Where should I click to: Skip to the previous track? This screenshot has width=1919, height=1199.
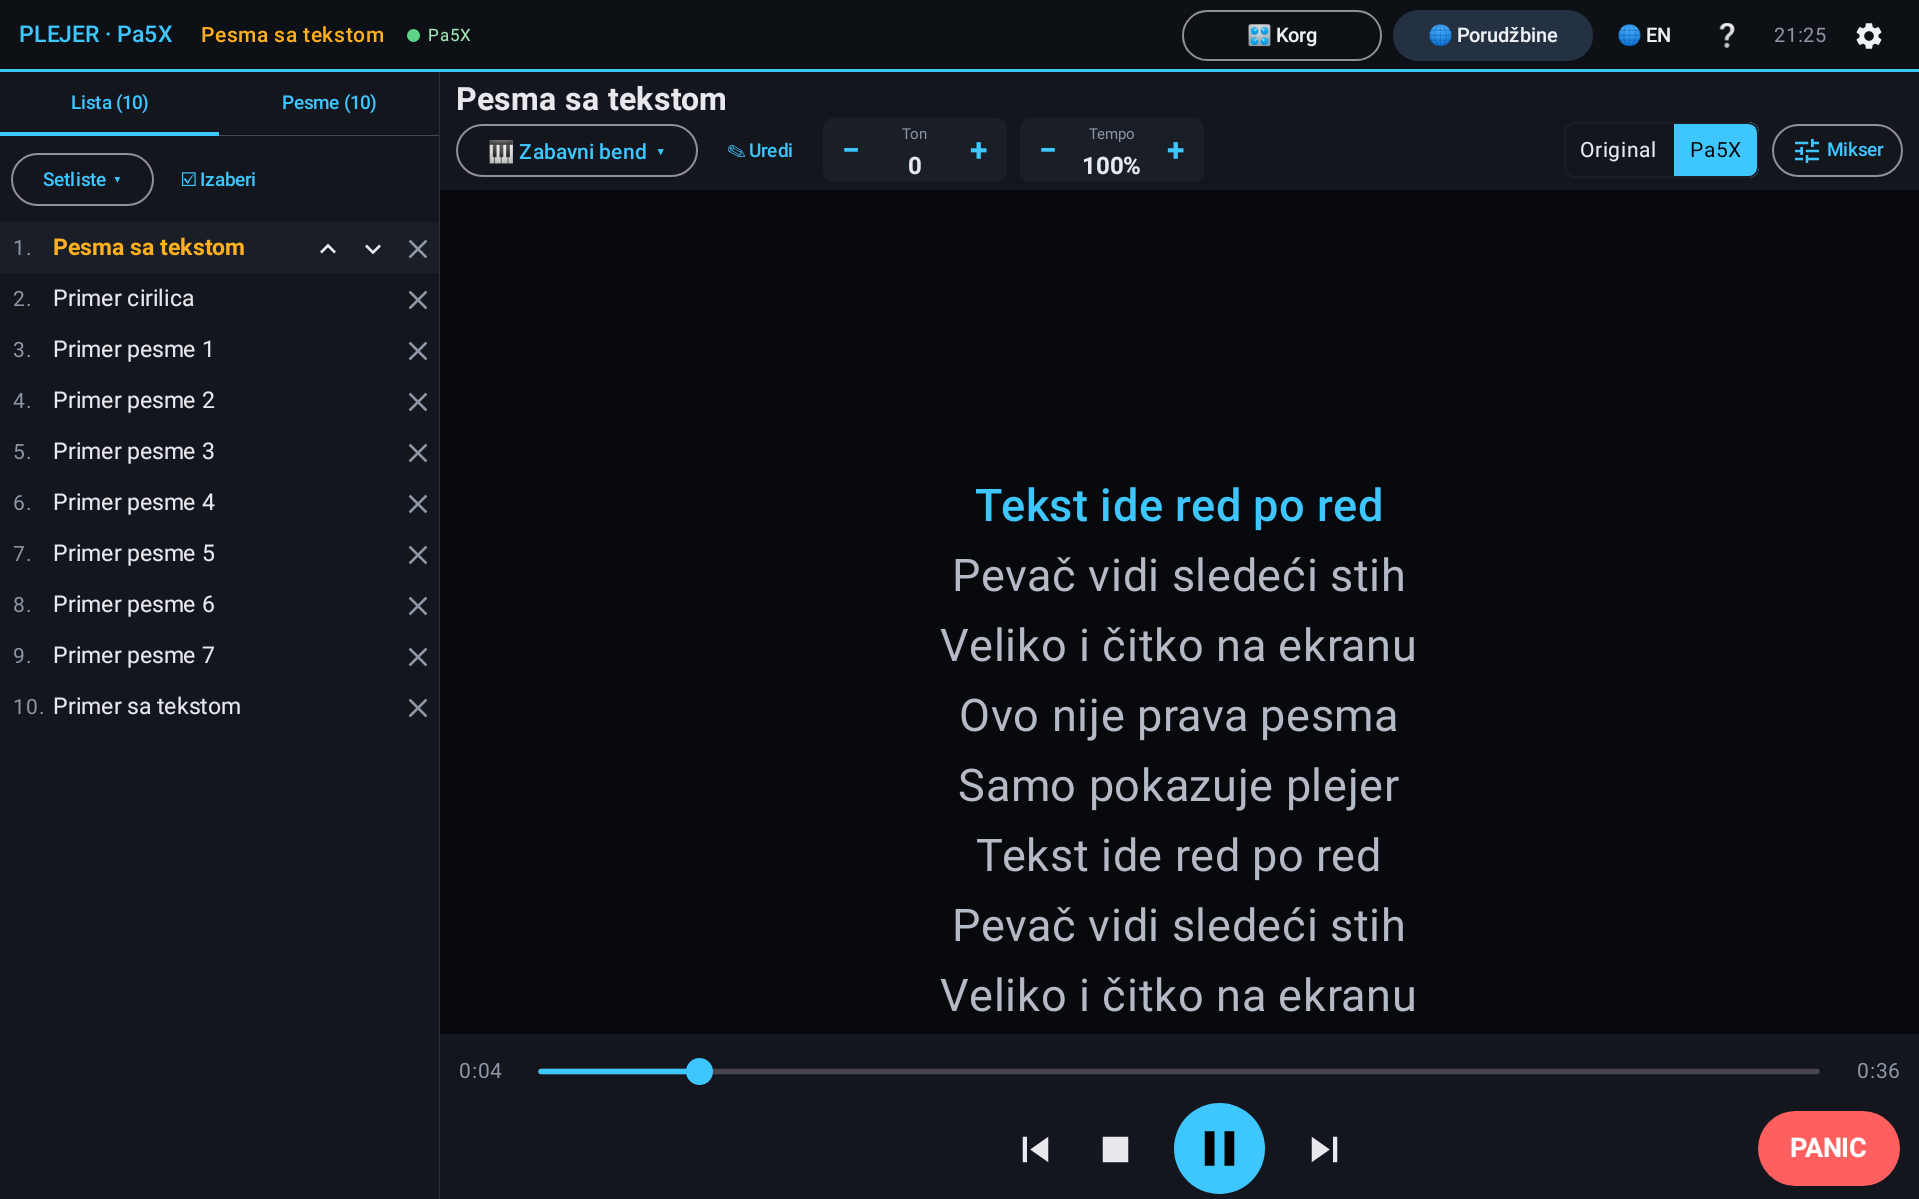pos(1035,1149)
